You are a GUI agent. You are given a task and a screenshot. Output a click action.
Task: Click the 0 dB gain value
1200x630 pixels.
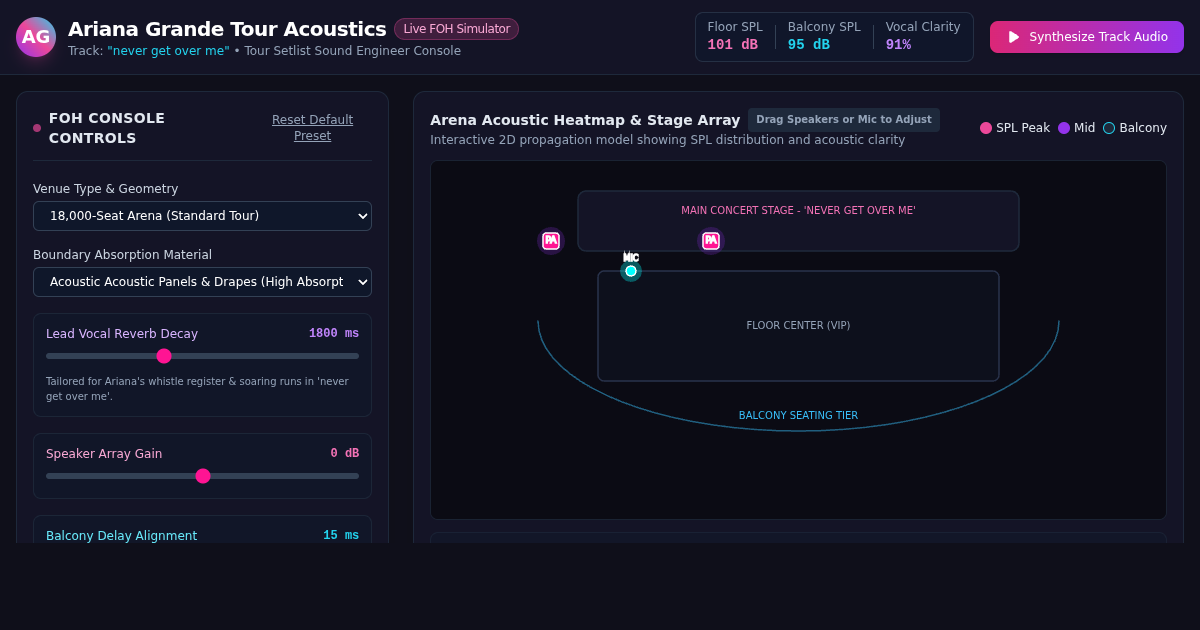[345, 454]
